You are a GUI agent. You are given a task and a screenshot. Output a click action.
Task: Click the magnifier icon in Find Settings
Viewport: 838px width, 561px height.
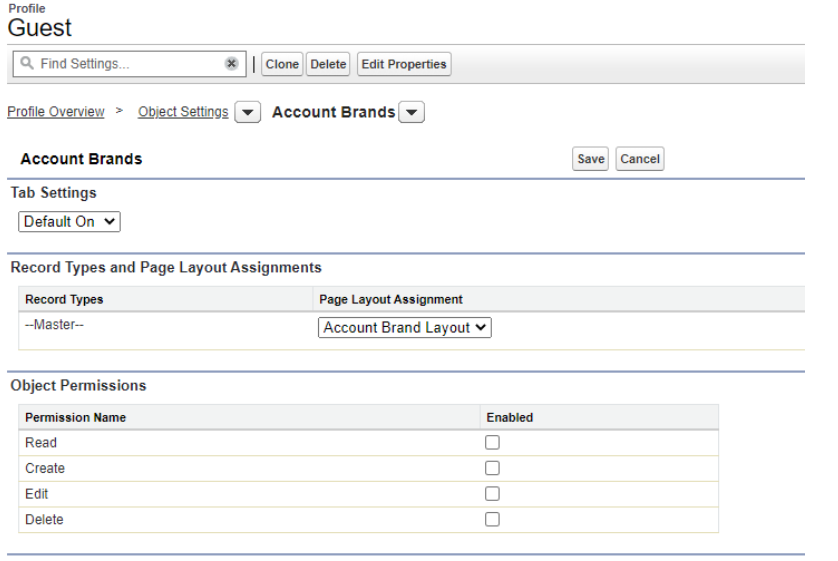click(x=26, y=64)
